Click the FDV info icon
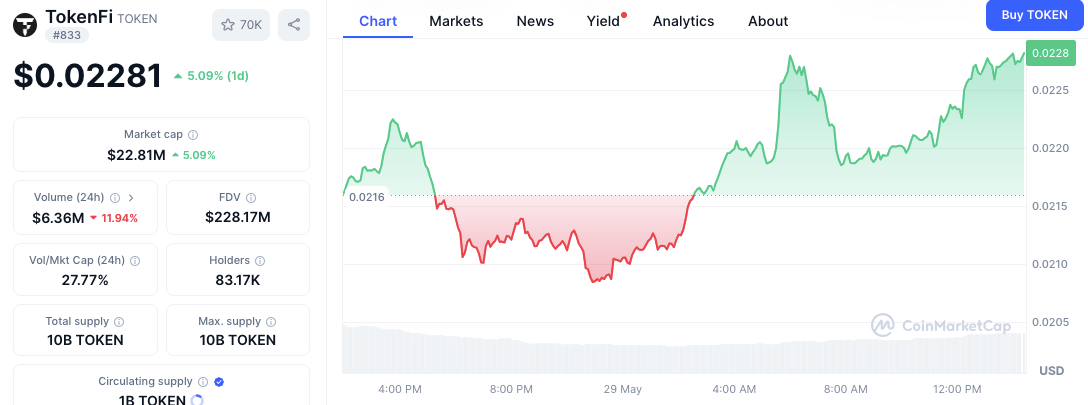Screen dimensions: 1088x405 click(x=250, y=198)
